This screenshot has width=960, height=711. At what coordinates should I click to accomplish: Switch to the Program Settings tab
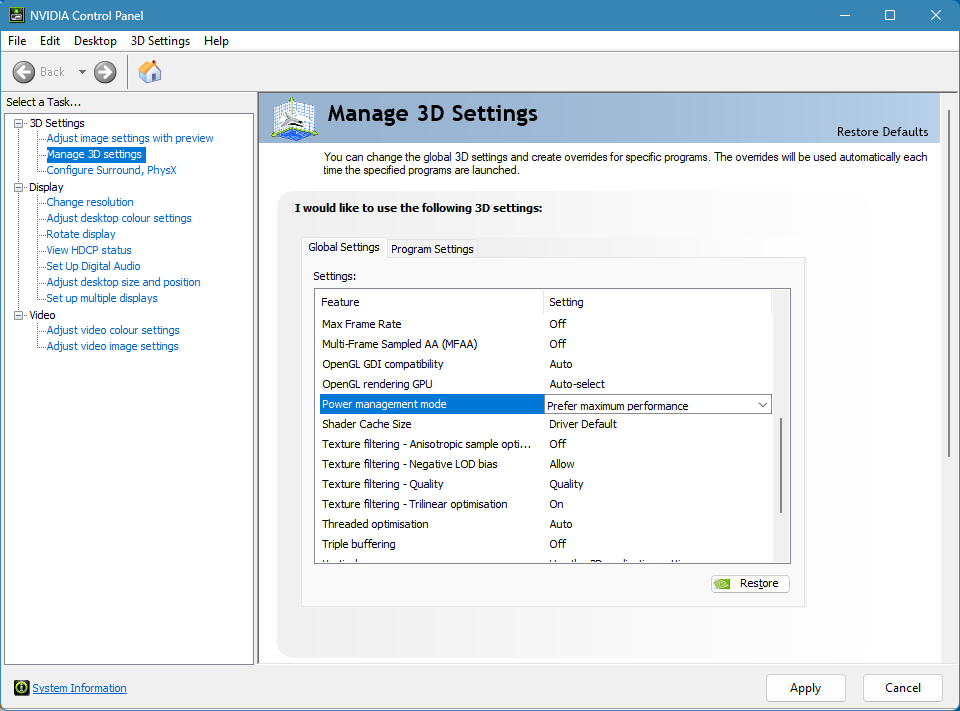point(432,249)
